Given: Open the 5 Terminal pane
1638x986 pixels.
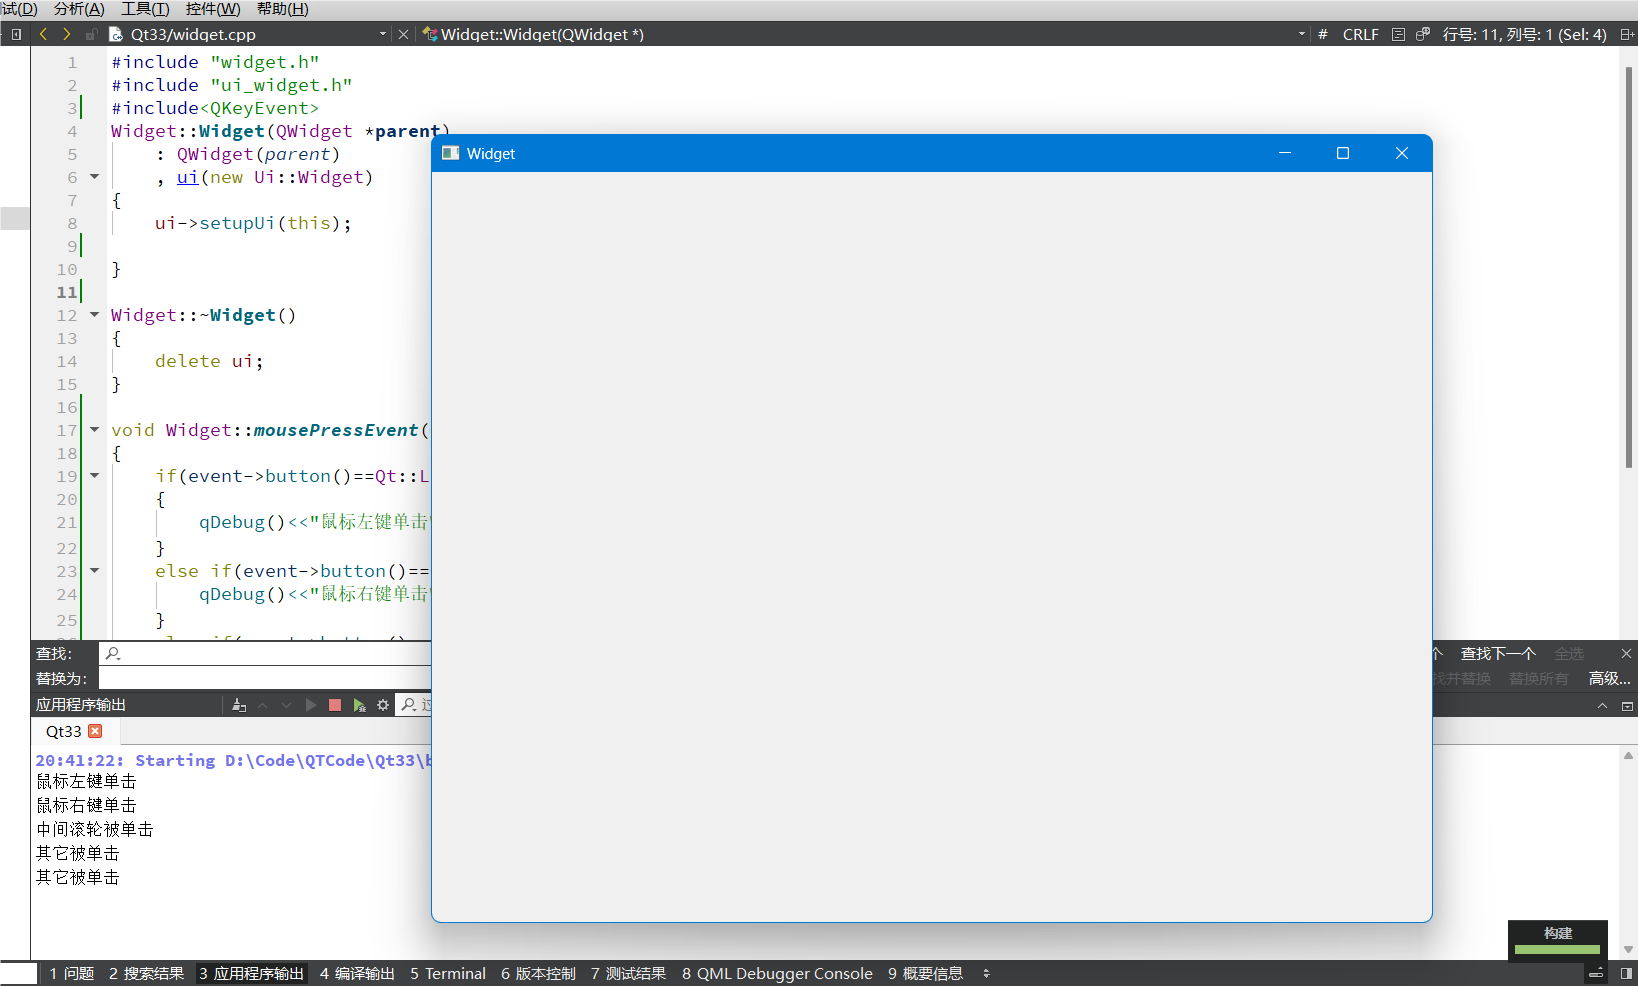Looking at the screenshot, I should 448,973.
